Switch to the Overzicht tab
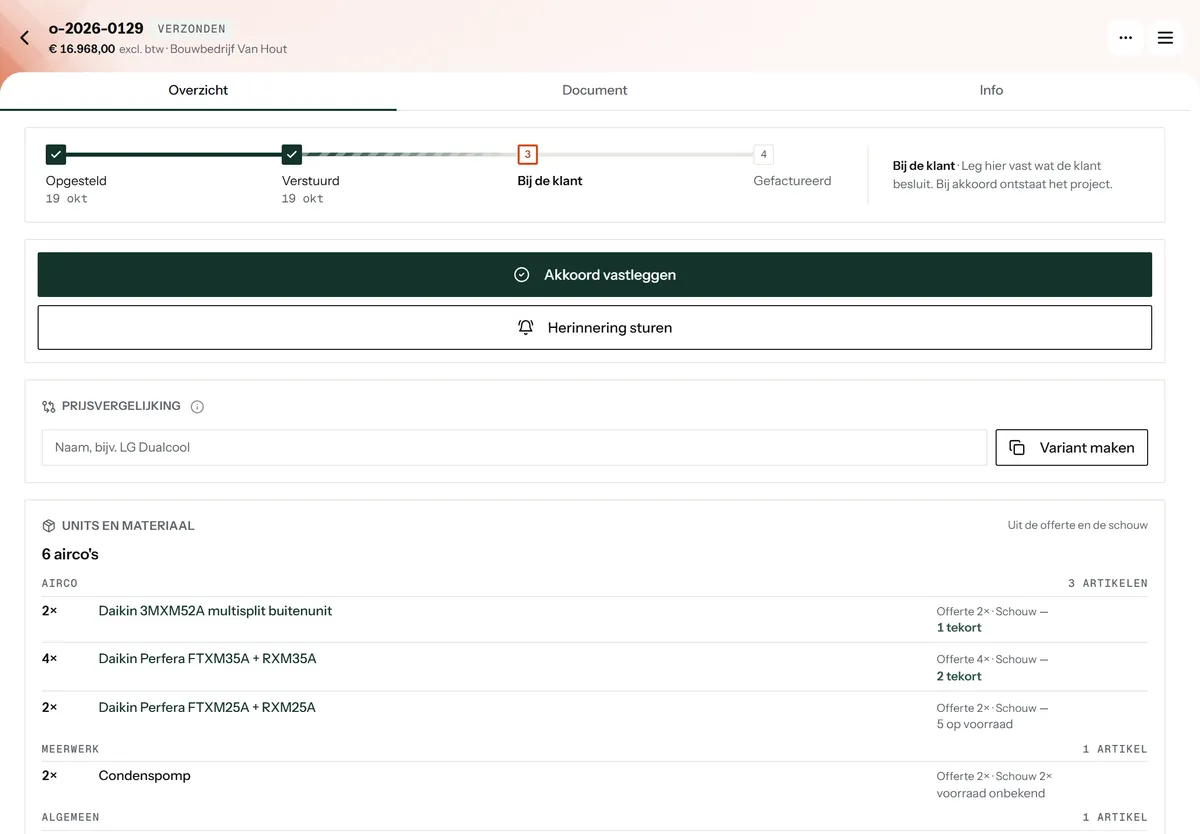 pyautogui.click(x=198, y=90)
